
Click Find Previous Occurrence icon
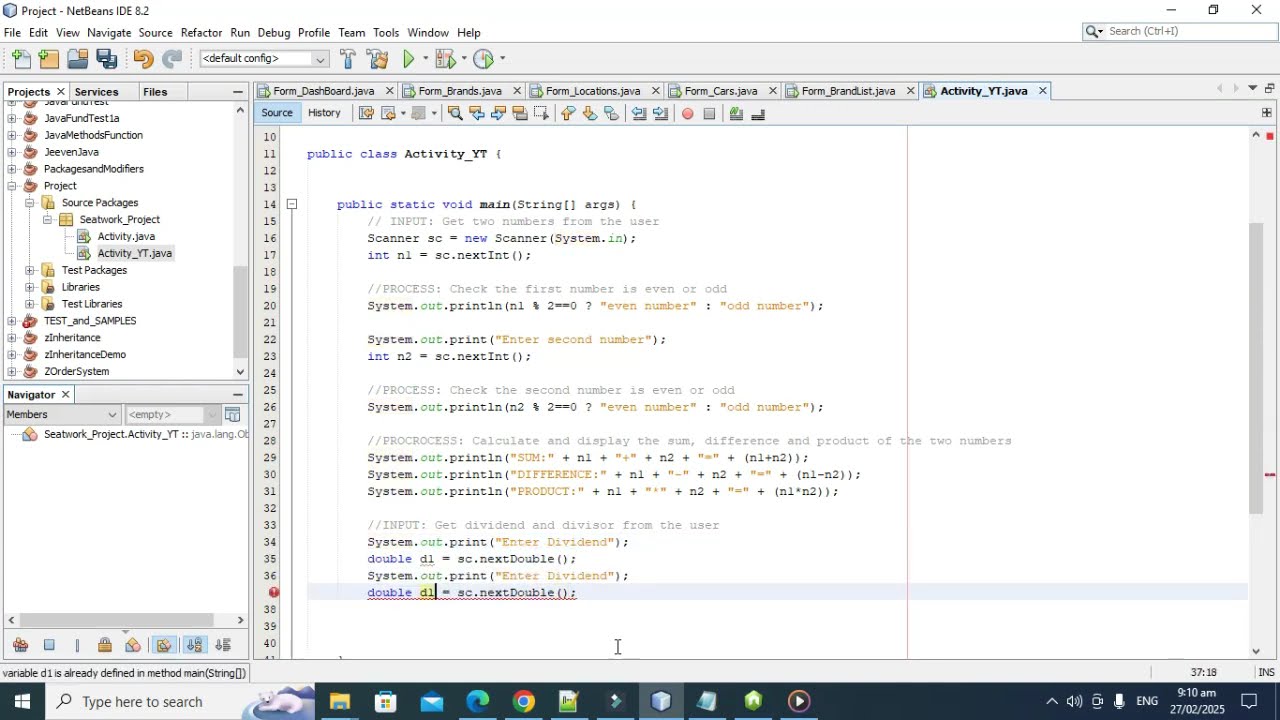477,113
